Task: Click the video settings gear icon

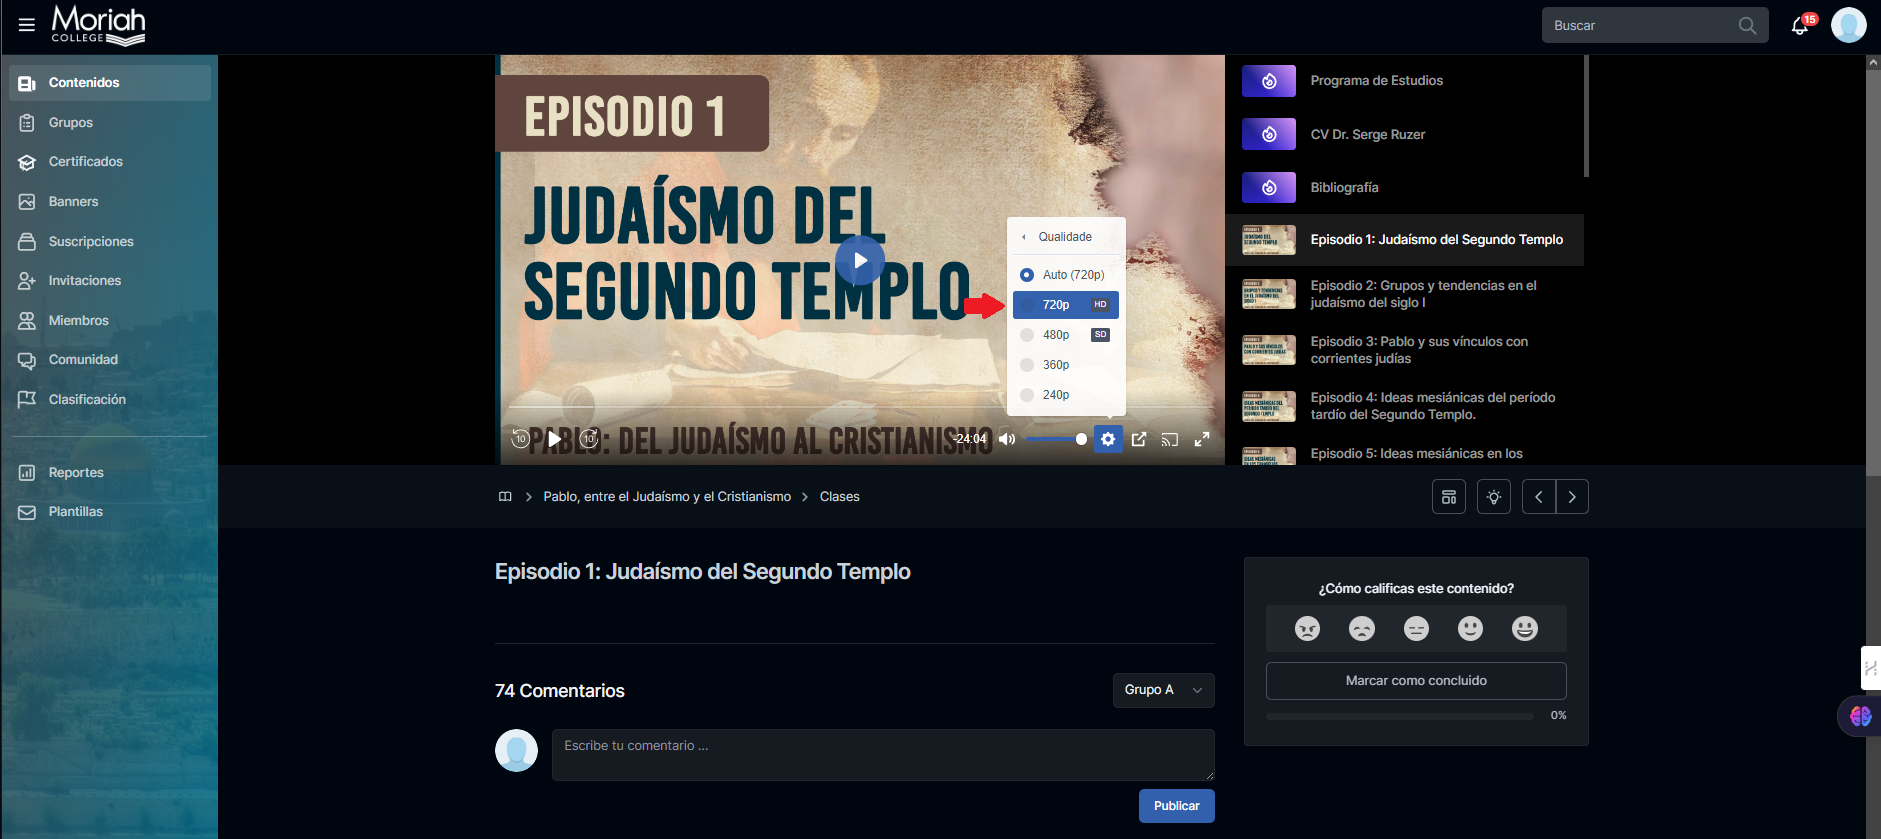Action: click(x=1108, y=439)
